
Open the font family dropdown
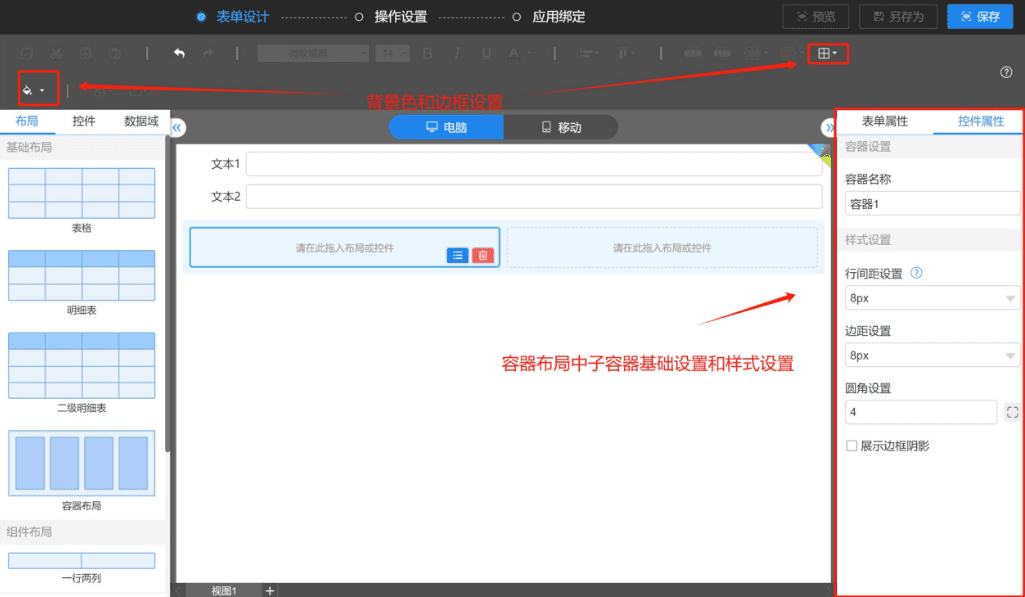[313, 54]
